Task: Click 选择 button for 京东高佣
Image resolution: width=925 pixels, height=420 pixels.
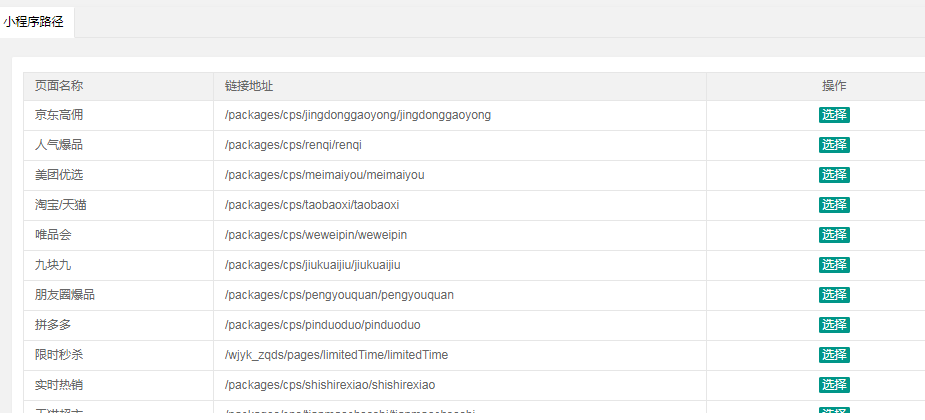Action: 834,115
